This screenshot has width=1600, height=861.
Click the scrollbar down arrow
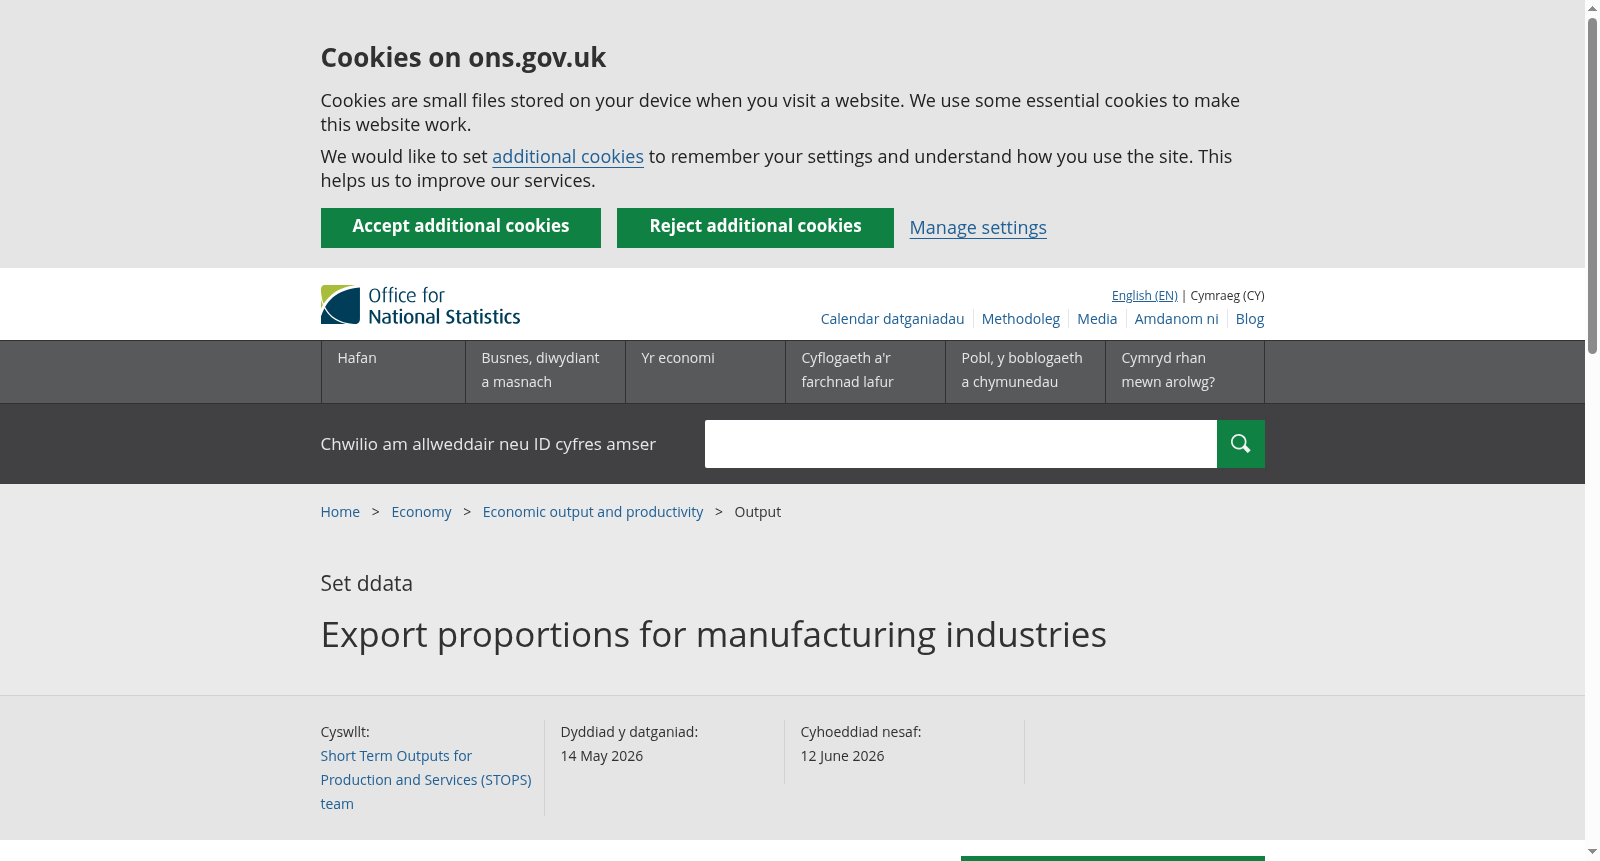click(1592, 852)
